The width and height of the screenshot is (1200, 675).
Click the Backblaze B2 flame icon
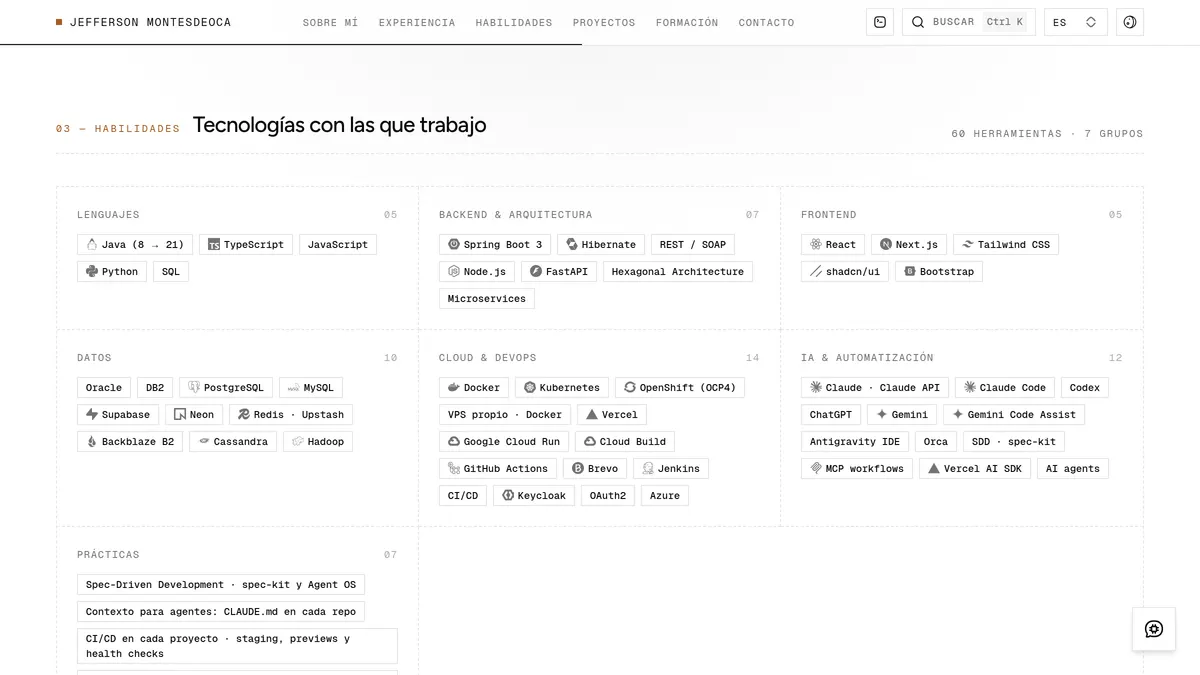(x=92, y=441)
